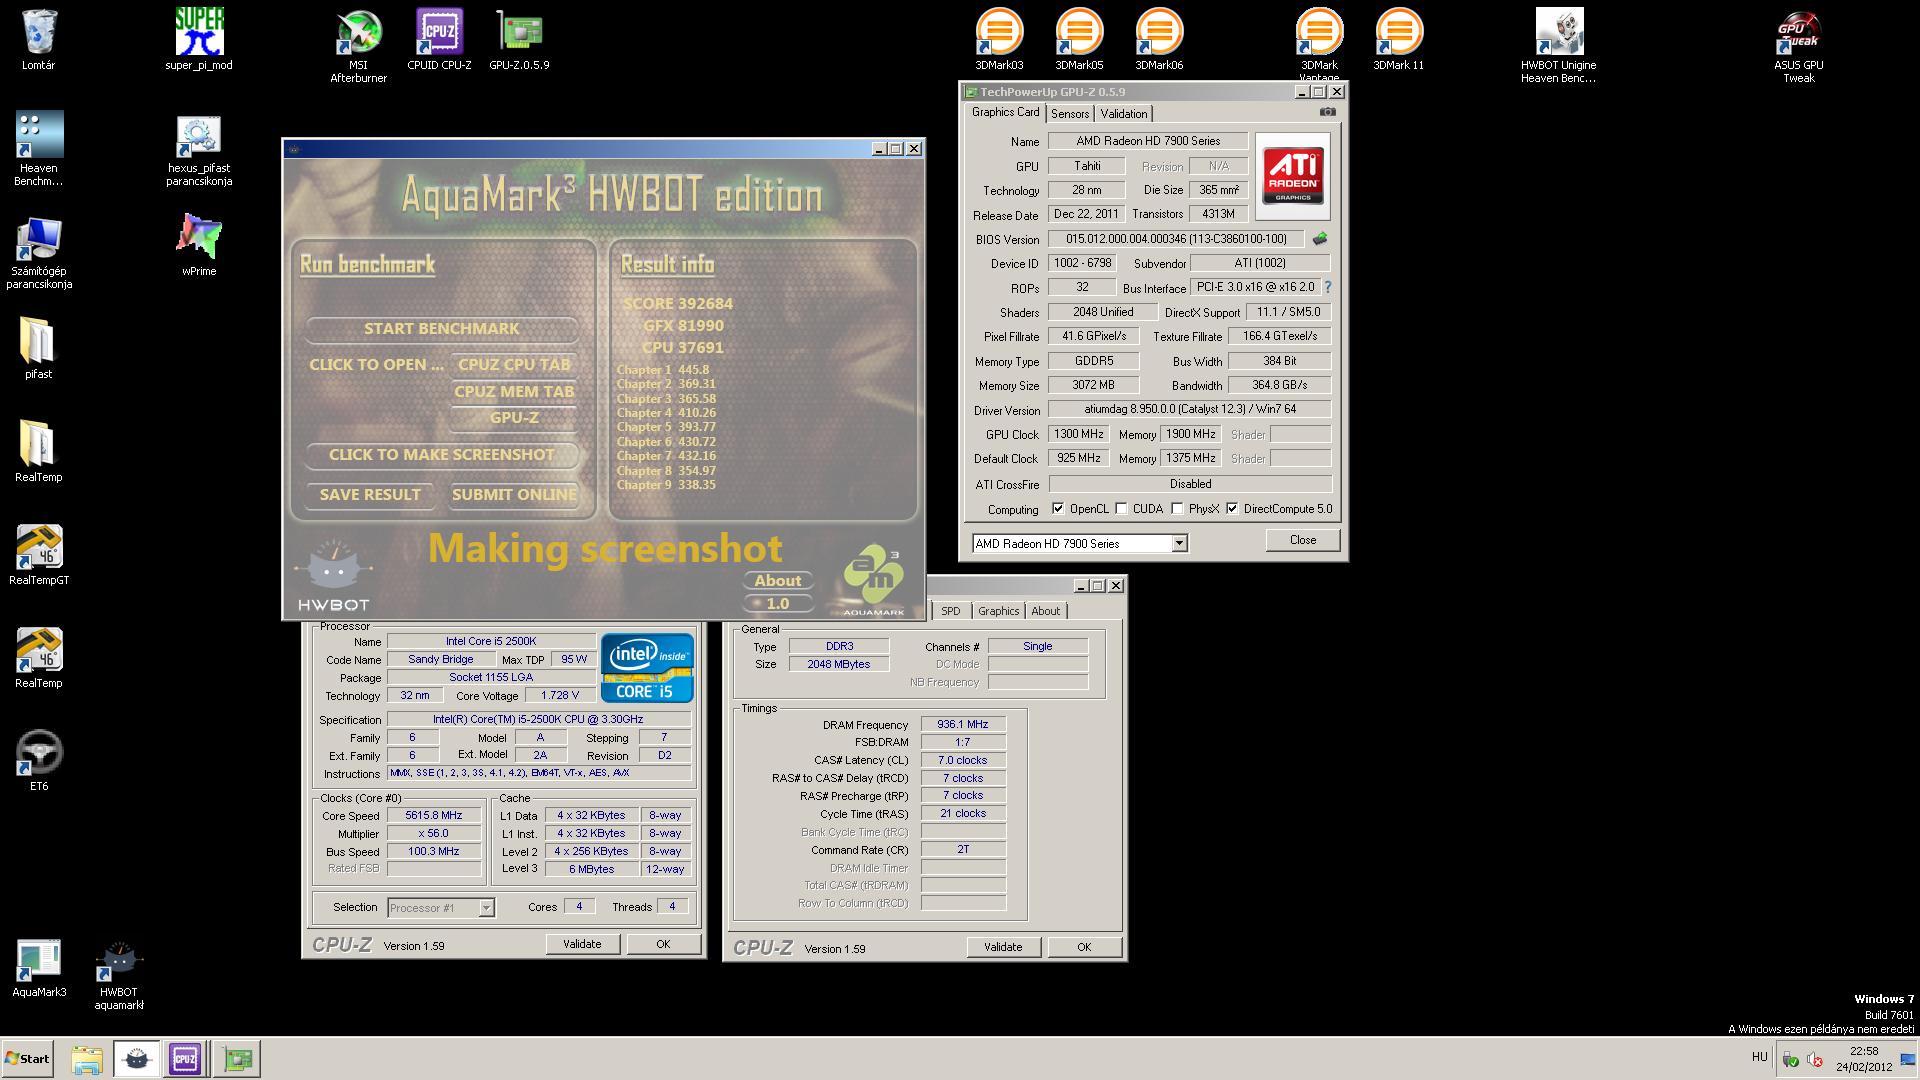Launch wPrime desktop icon
Screen dimensions: 1920x1080
pyautogui.click(x=199, y=245)
